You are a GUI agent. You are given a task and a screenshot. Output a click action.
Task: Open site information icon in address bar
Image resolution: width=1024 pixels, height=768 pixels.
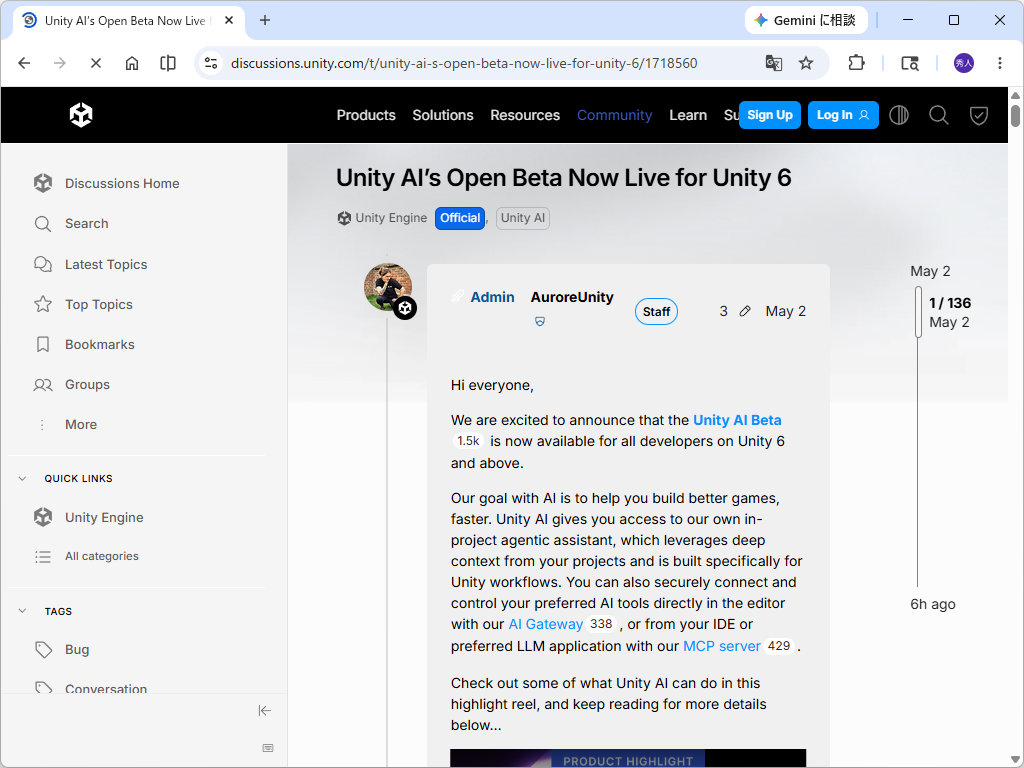210,63
